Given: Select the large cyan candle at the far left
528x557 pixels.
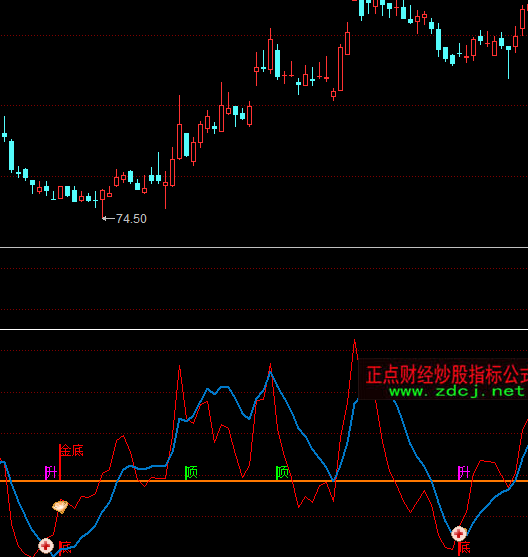Looking at the screenshot, I should click(x=12, y=156).
